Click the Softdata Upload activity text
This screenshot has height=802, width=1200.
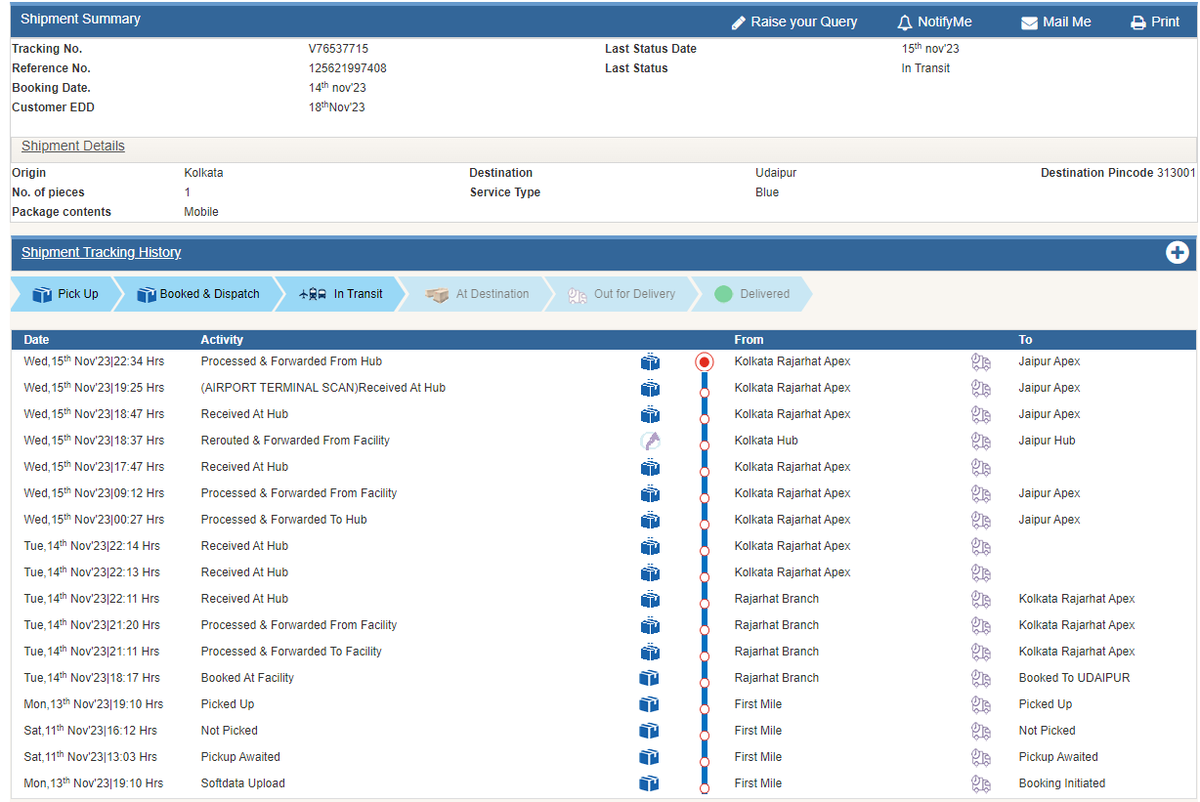243,783
